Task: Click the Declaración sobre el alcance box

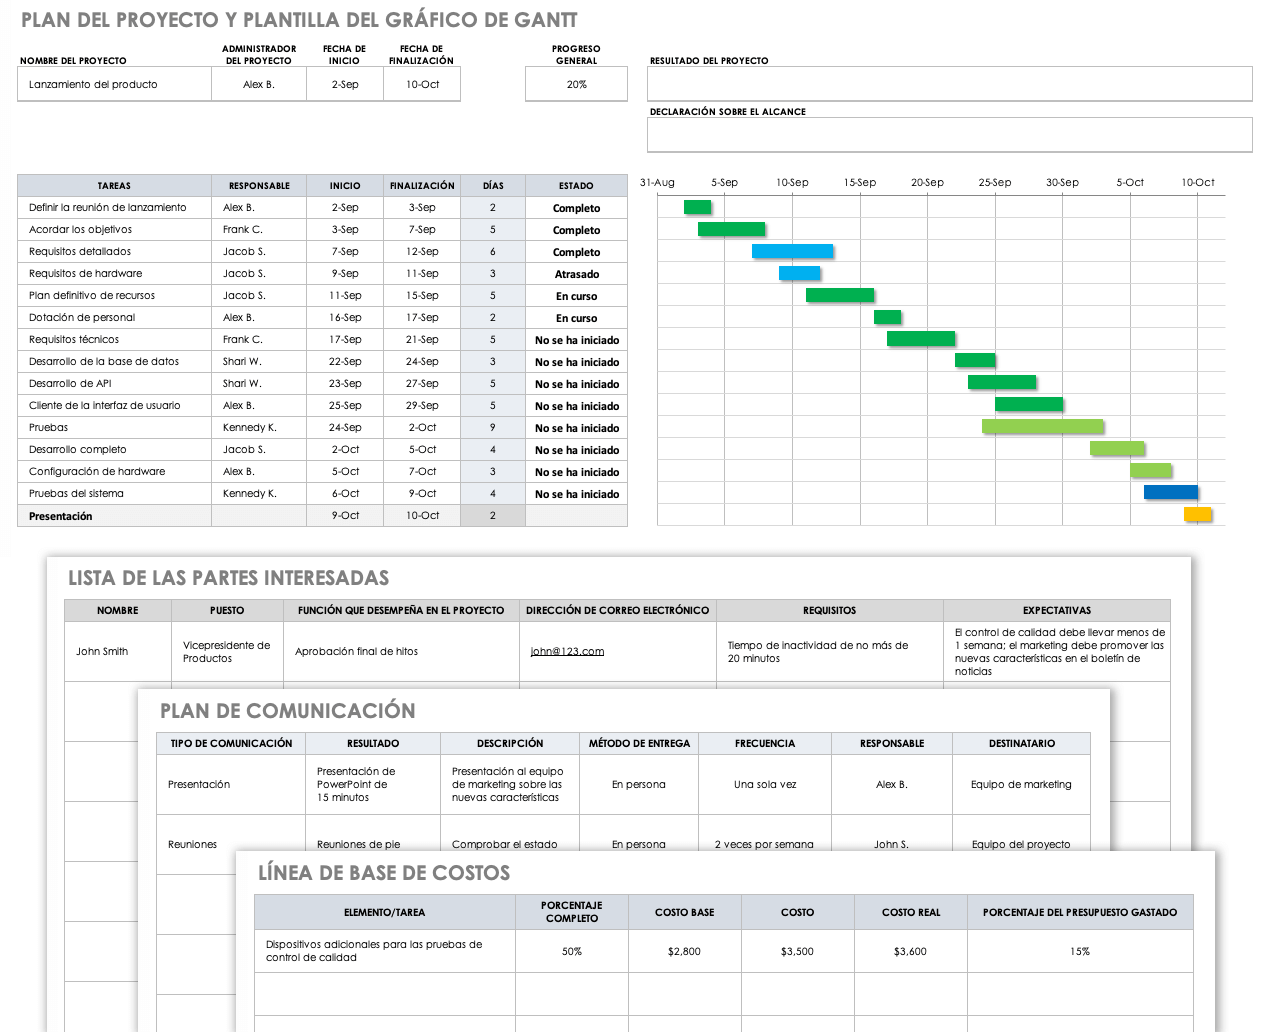Action: tap(949, 135)
